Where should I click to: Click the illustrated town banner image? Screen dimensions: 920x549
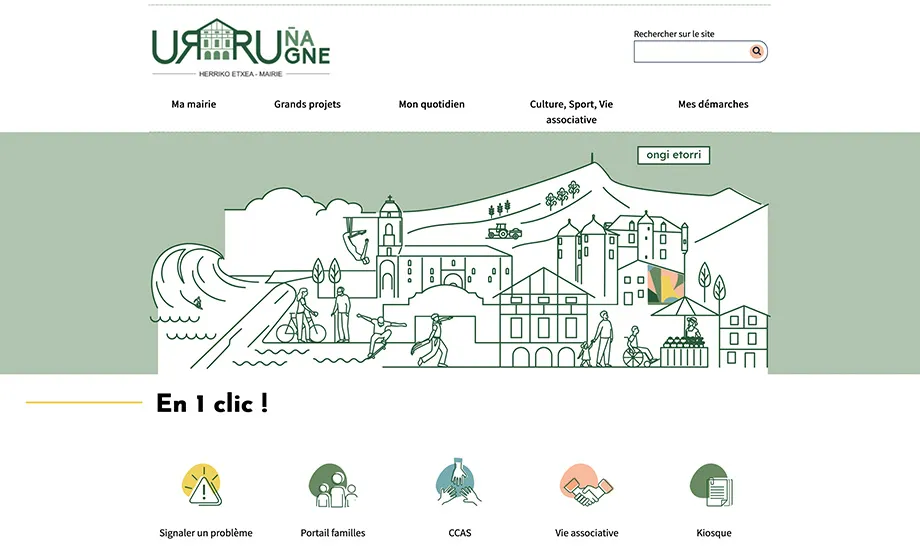point(460,280)
